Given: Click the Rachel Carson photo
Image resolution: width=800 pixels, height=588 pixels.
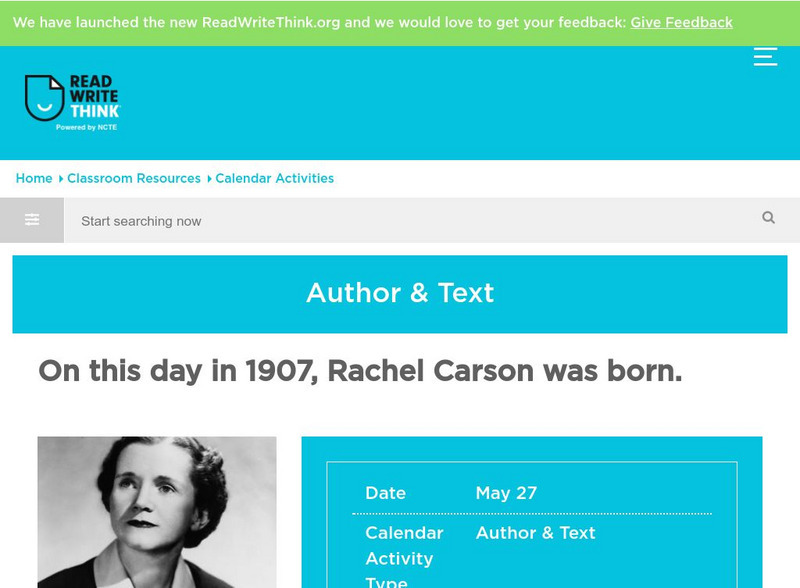Looking at the screenshot, I should point(157,512).
